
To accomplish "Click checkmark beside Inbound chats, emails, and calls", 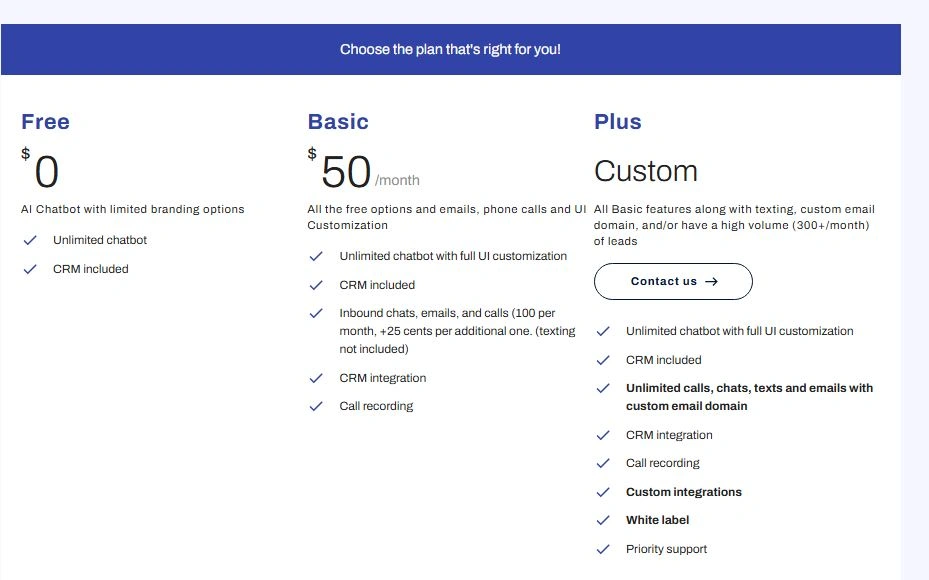I will click(x=316, y=313).
